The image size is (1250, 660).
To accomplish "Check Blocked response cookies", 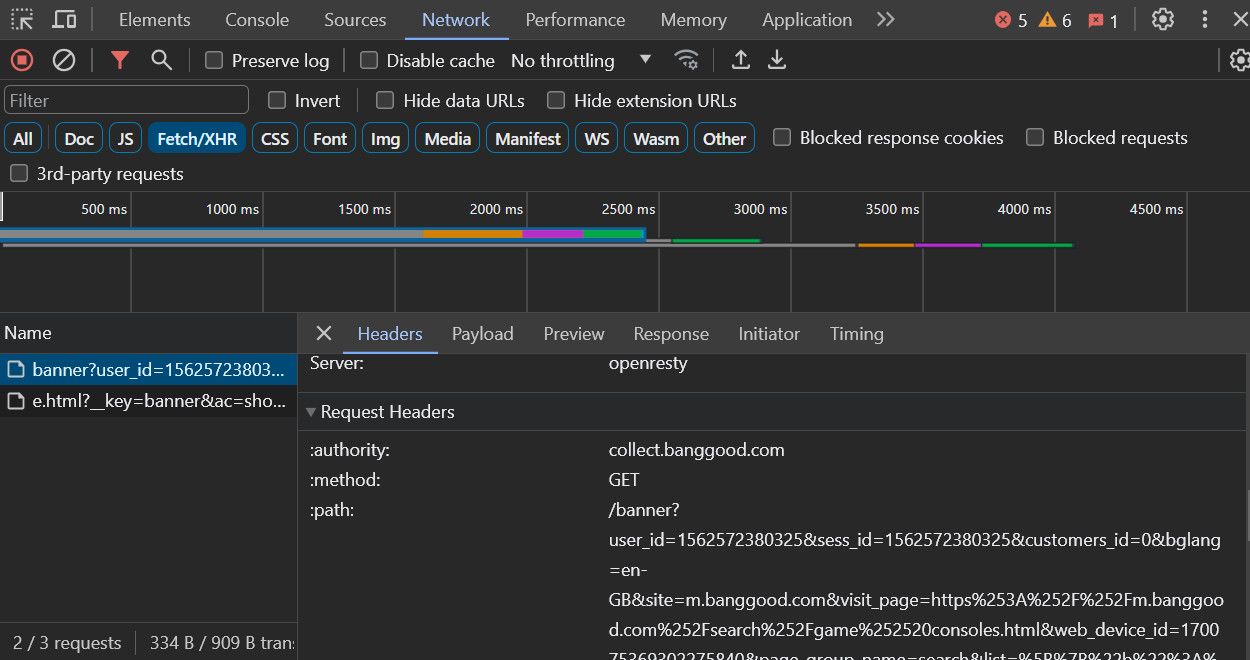I will tap(782, 137).
